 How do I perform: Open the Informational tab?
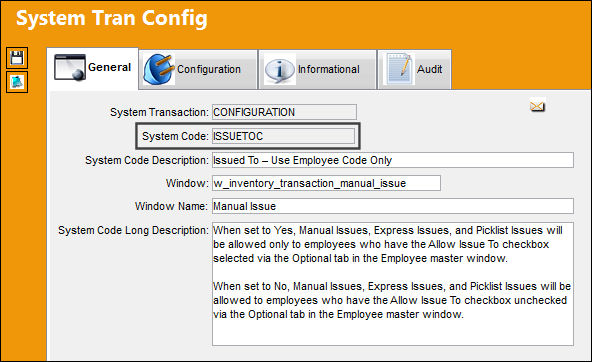[318, 69]
